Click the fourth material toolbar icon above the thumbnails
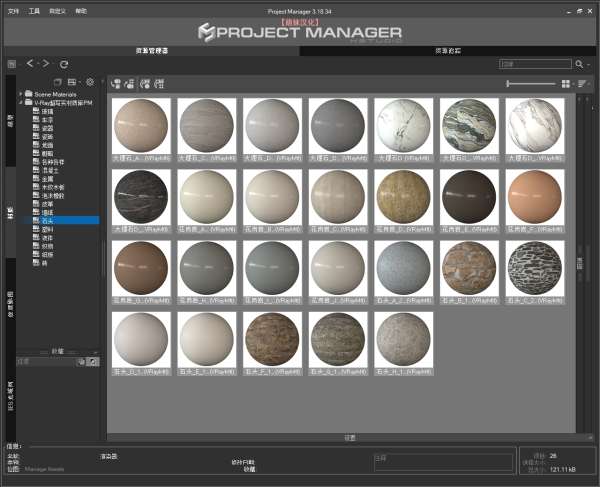The image size is (600, 487). (x=159, y=83)
